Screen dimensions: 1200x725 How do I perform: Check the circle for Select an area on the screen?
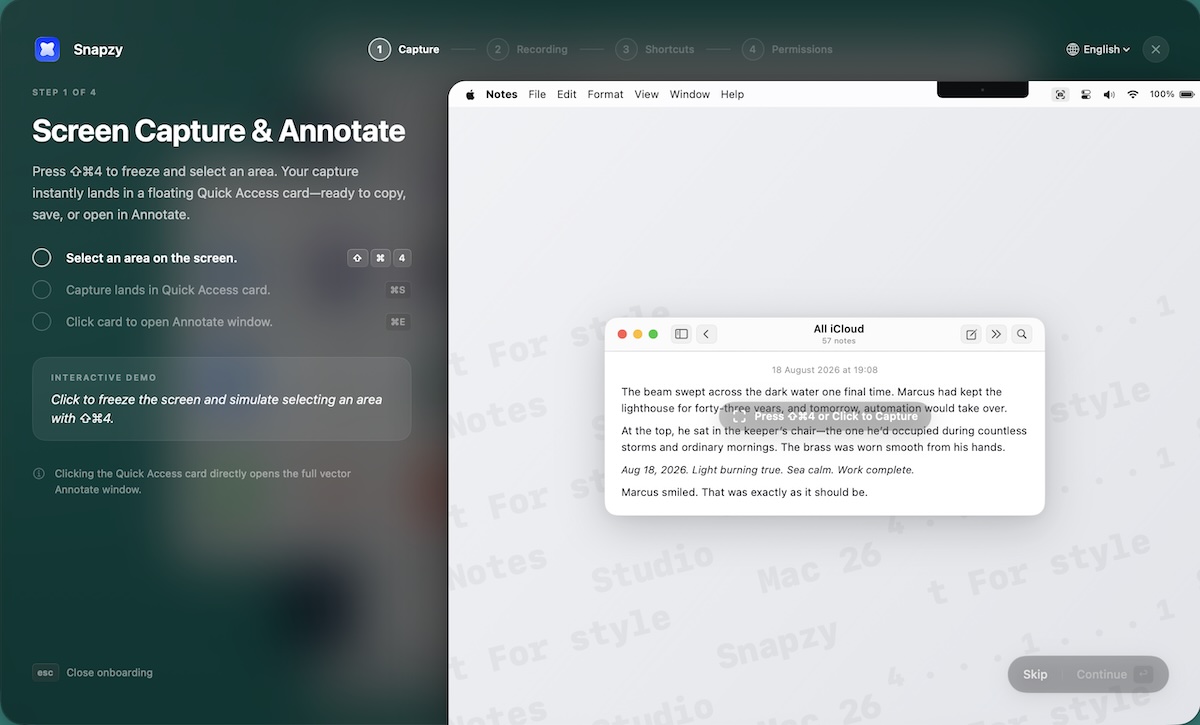[42, 258]
